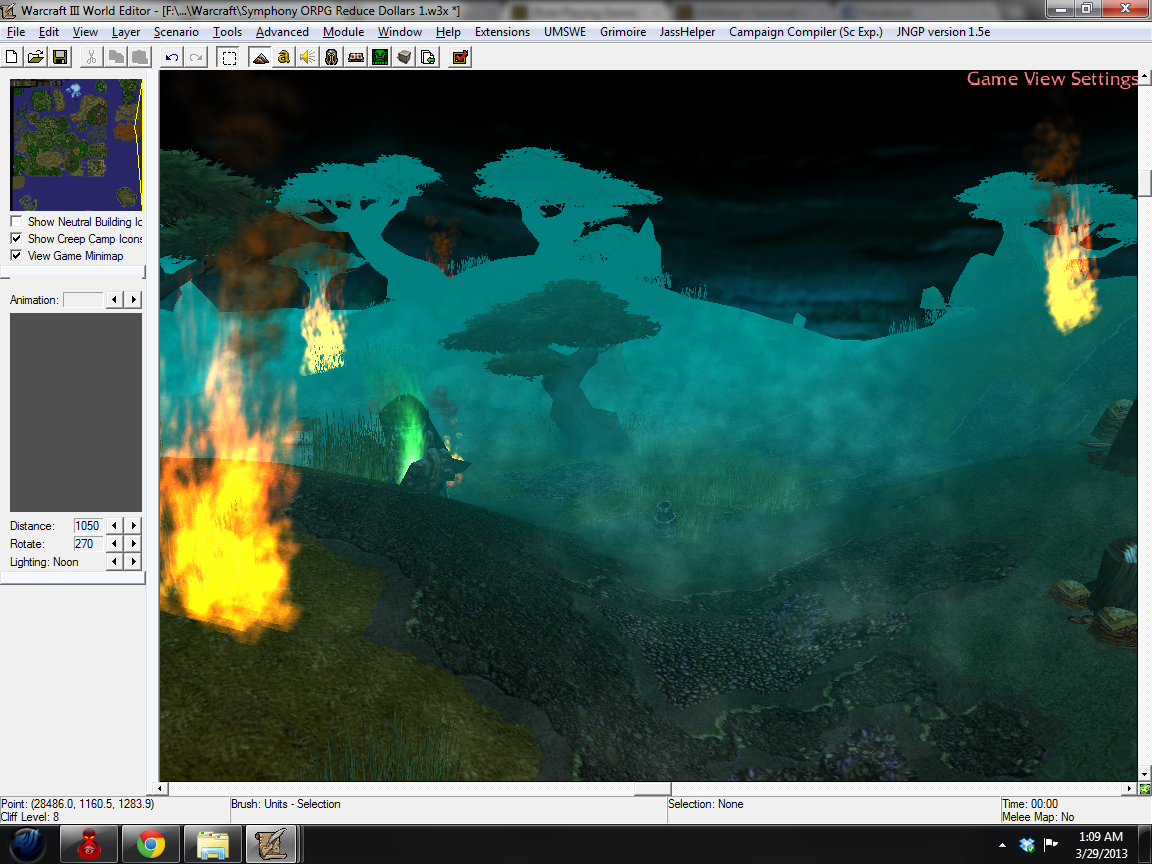Open Campaign Compiler (Sc Exp.) menu
The width and height of the screenshot is (1152, 864).
[x=805, y=32]
